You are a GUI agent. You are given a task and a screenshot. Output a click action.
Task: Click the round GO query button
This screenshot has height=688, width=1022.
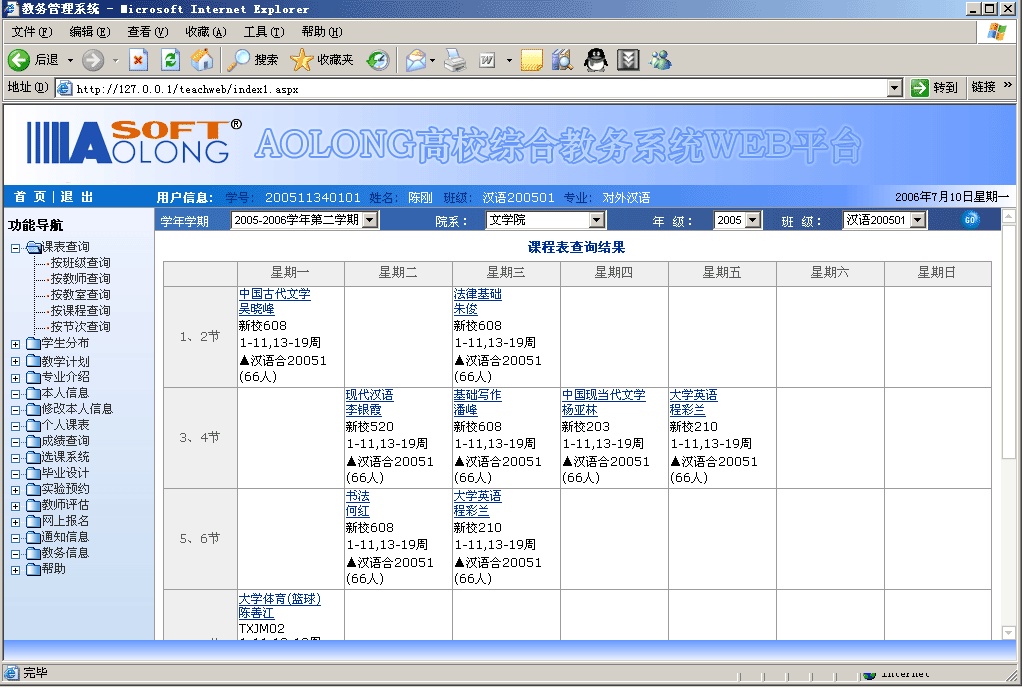[970, 220]
